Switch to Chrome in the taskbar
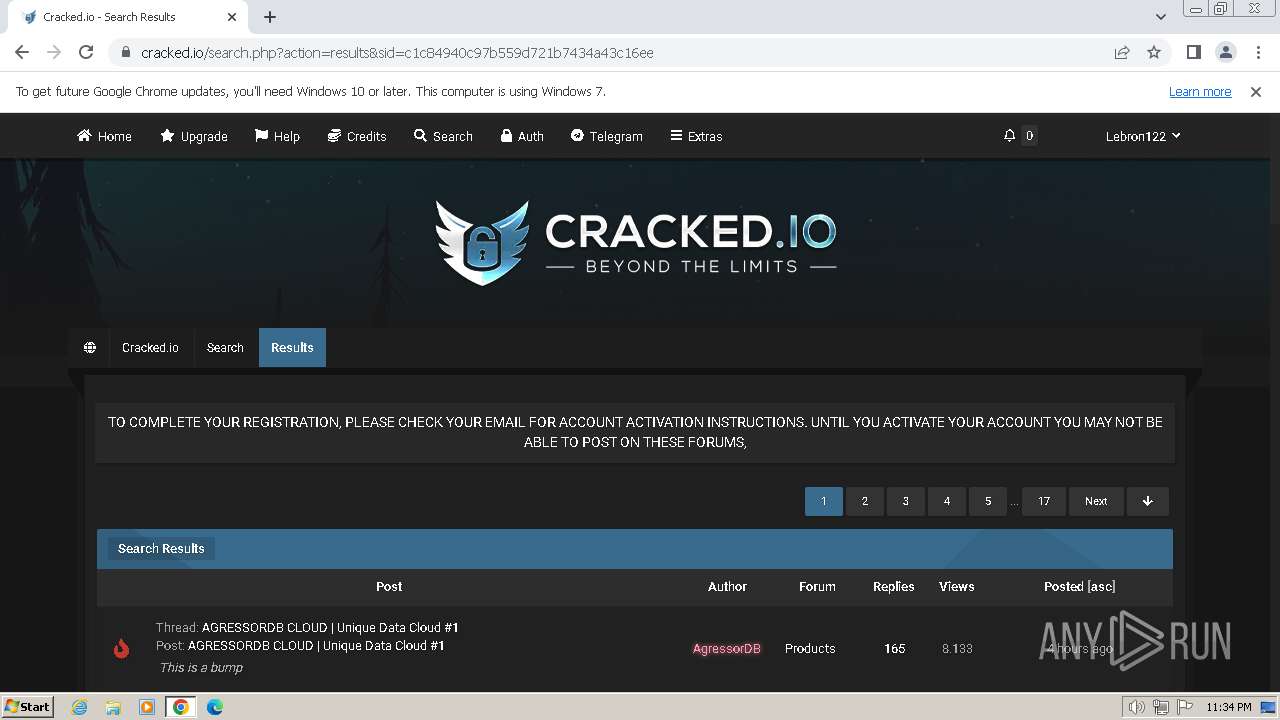Viewport: 1280px width, 720px height. pyautogui.click(x=181, y=707)
